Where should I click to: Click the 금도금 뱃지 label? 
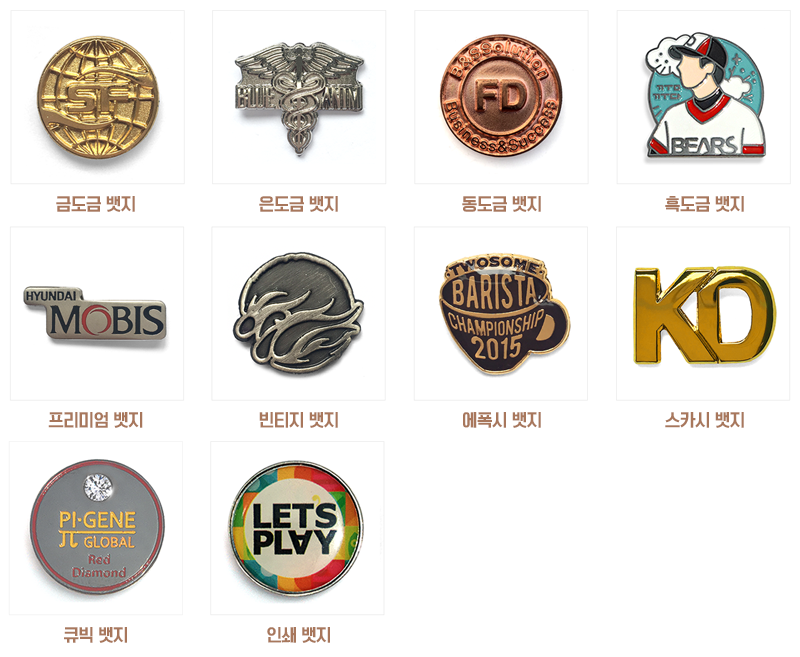(96, 204)
